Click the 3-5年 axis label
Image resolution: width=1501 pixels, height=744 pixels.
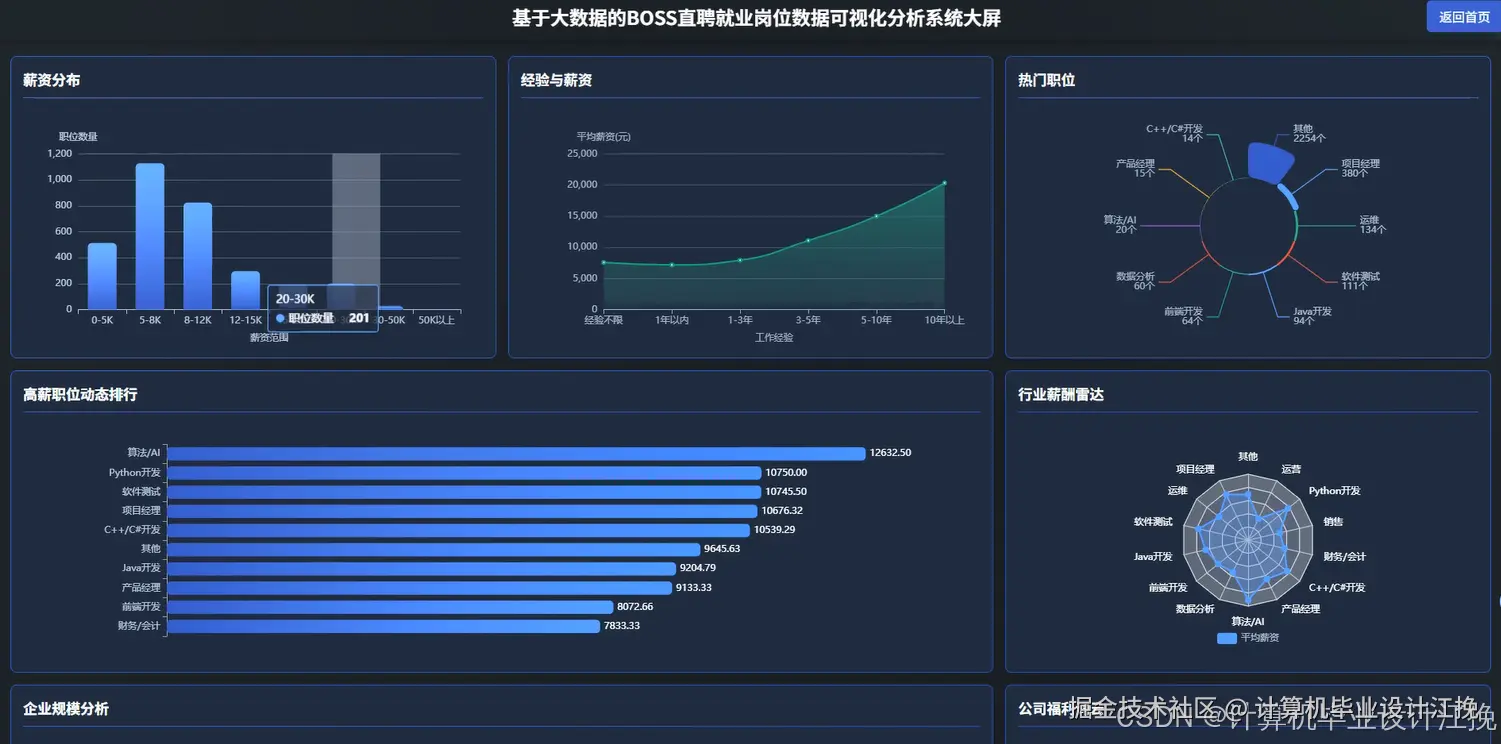click(x=808, y=320)
